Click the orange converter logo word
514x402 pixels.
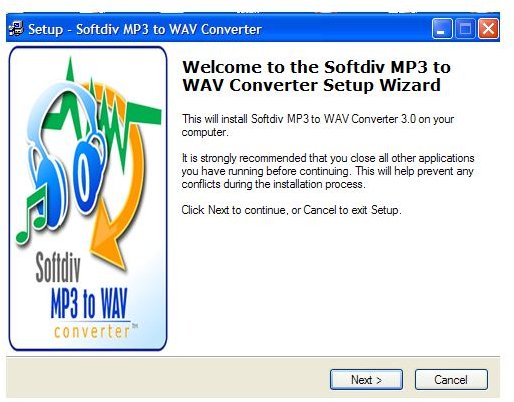(92, 332)
